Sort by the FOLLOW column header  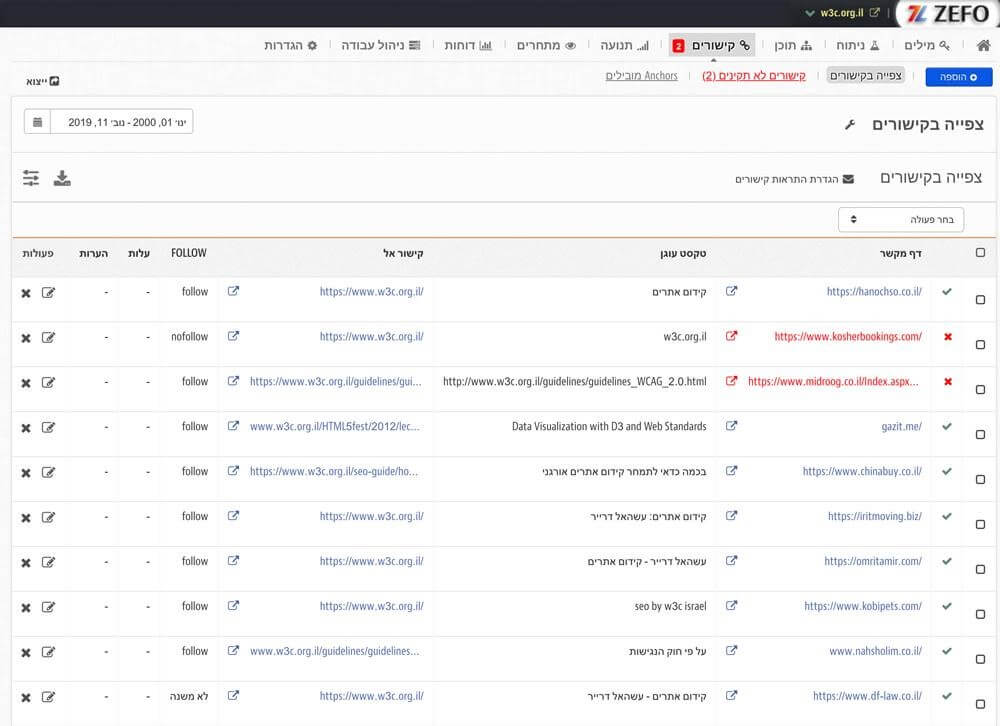[x=189, y=253]
